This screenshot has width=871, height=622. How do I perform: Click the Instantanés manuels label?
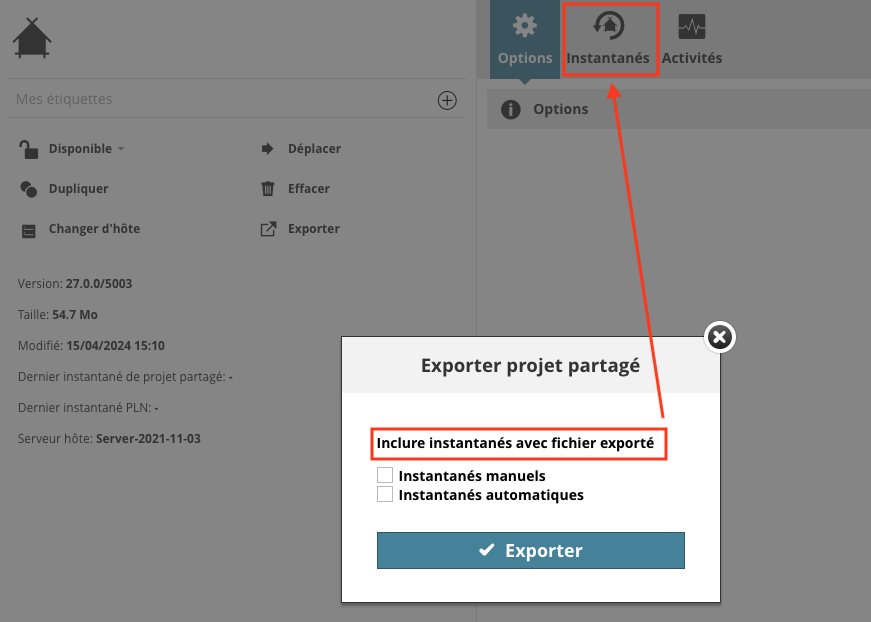coord(472,476)
